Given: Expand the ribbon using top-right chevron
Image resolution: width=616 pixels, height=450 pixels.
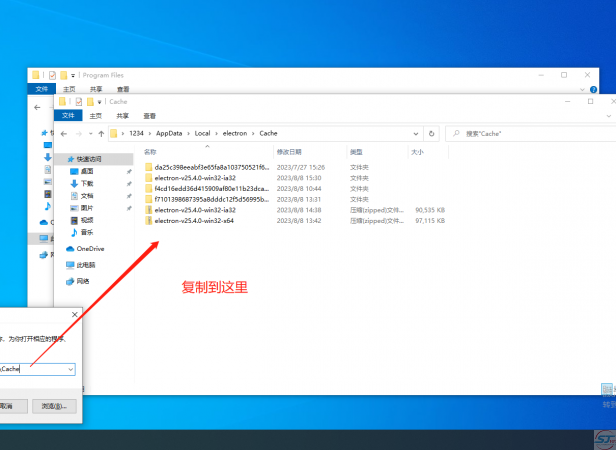Looking at the screenshot, I should (x=610, y=115).
